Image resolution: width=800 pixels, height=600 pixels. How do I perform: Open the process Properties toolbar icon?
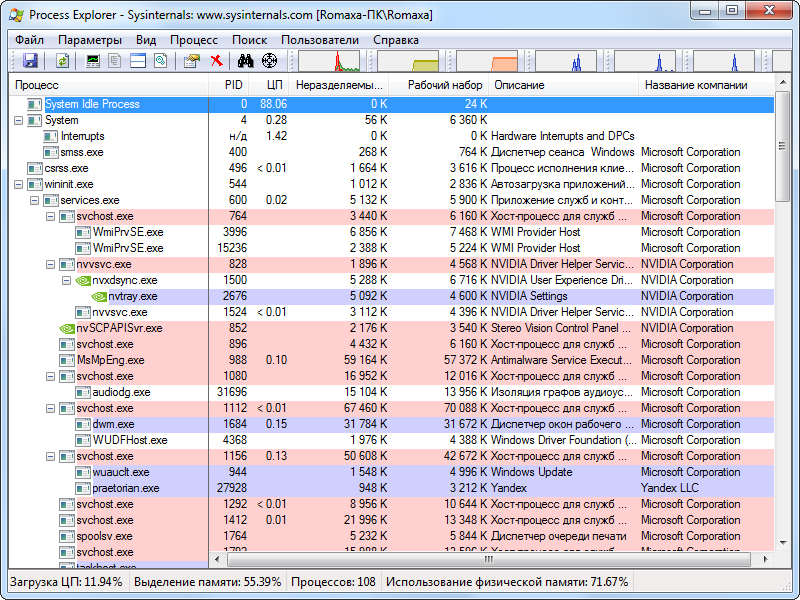(192, 61)
